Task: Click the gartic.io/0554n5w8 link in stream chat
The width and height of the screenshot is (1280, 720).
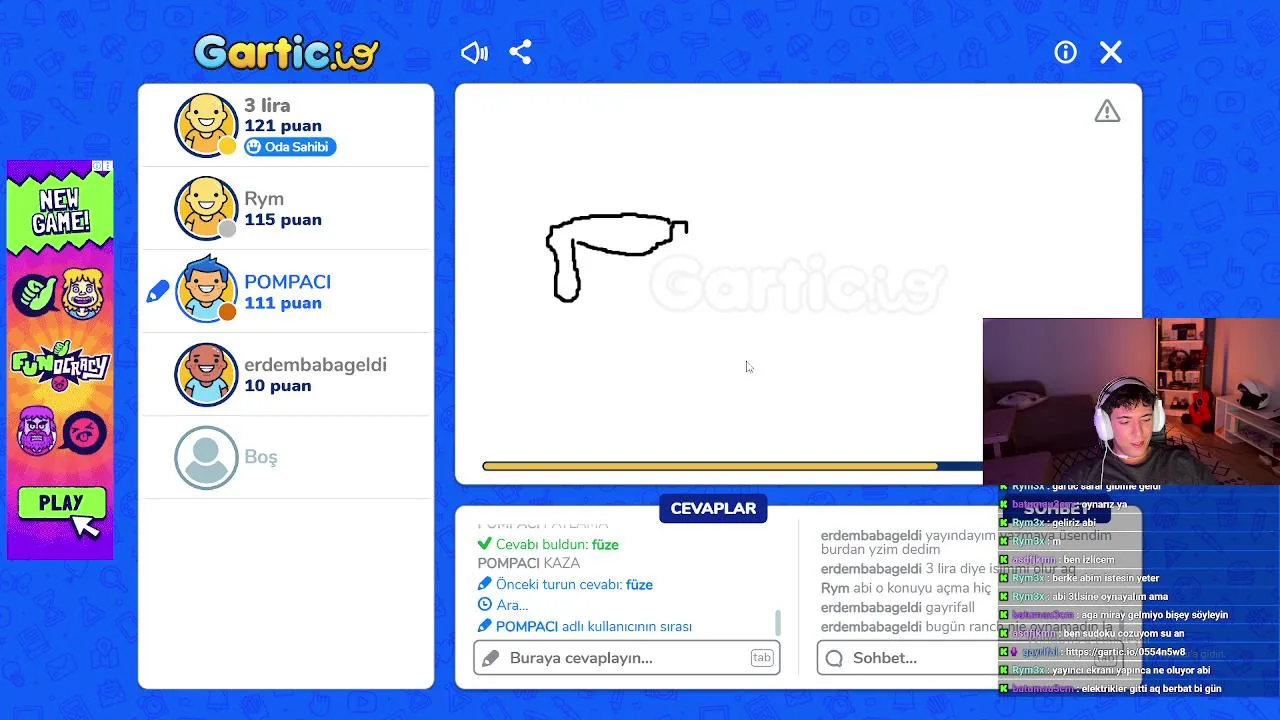Action: pyautogui.click(x=1125, y=652)
